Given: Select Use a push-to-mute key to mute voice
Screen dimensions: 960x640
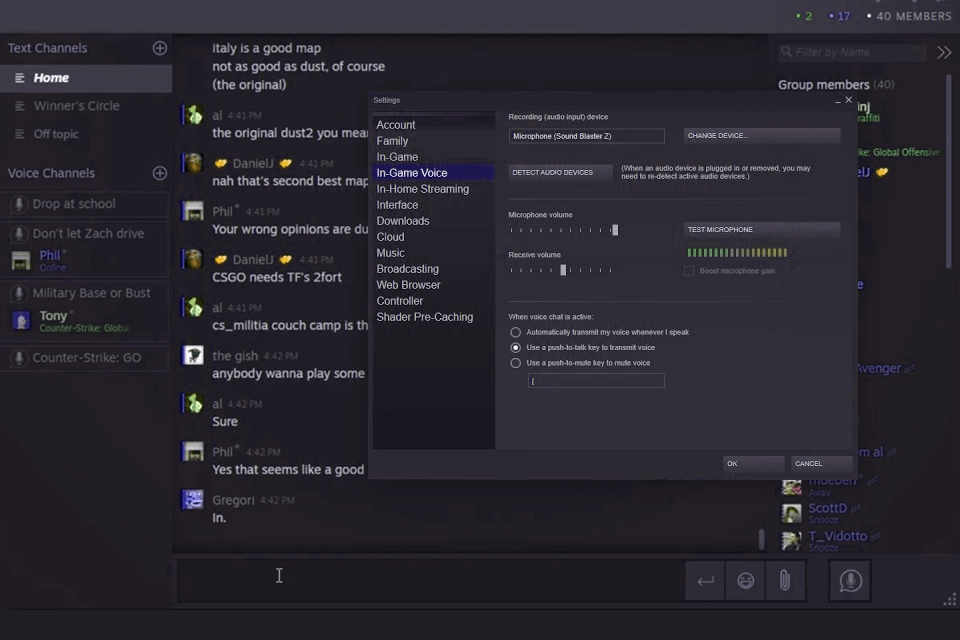Looking at the screenshot, I should tap(515, 363).
